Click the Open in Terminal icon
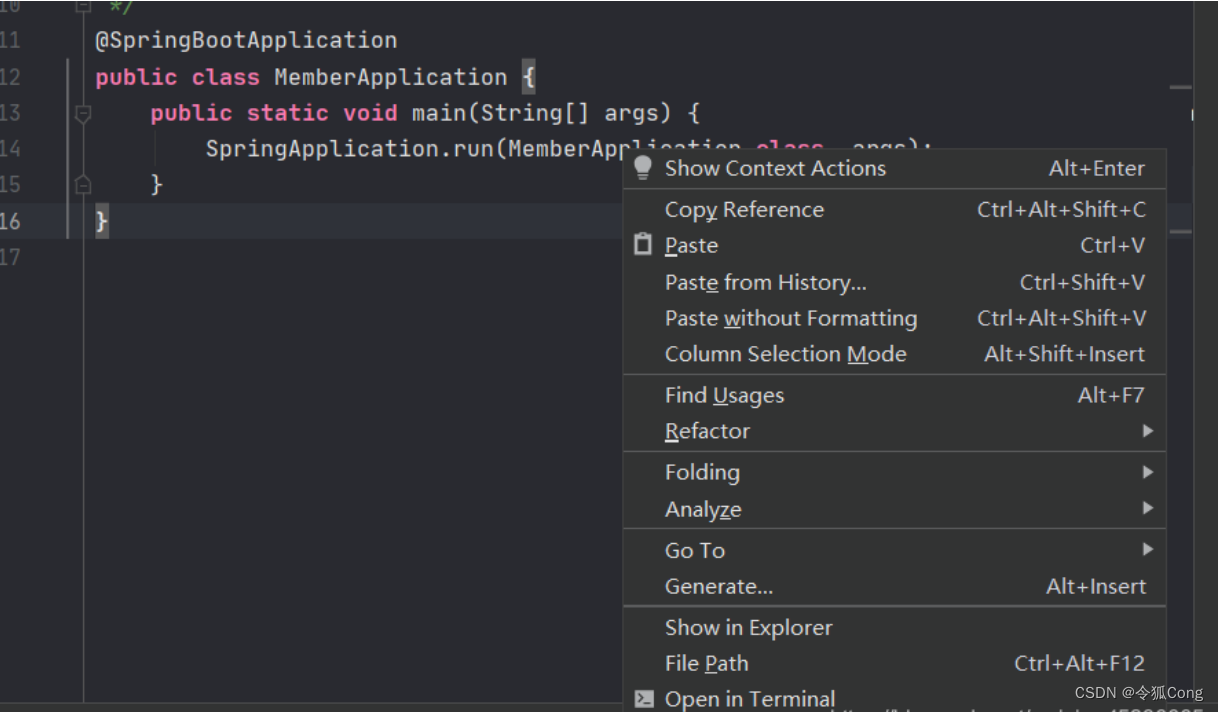The image size is (1219, 712). tap(644, 699)
